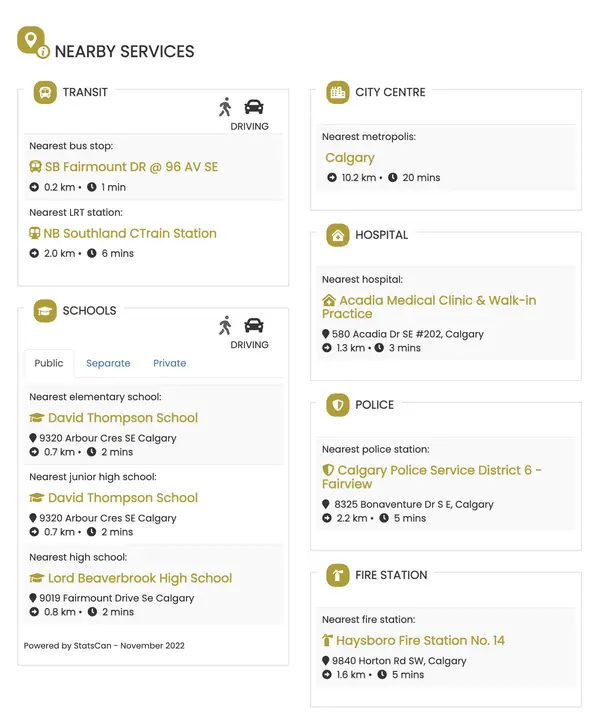Open Acadia Medical Clinic & Walk-in Practice link

[429, 307]
